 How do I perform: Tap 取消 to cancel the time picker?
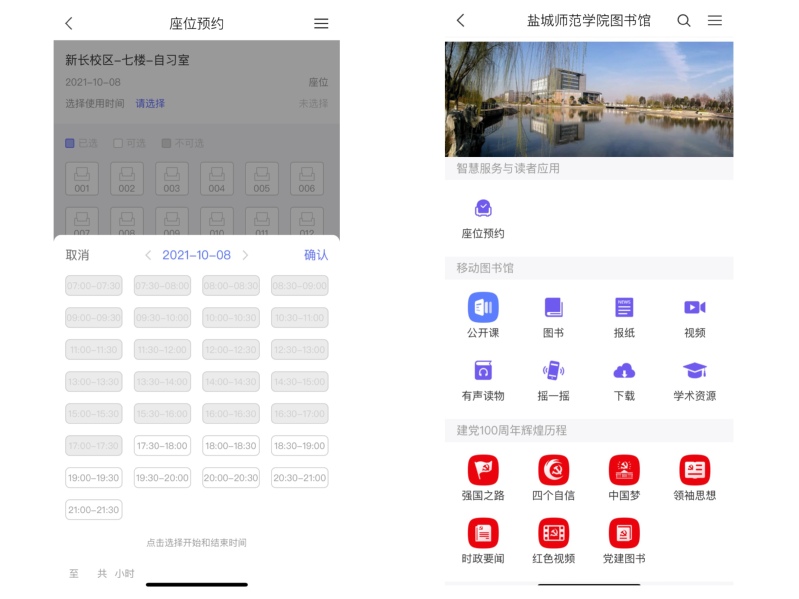click(x=78, y=255)
